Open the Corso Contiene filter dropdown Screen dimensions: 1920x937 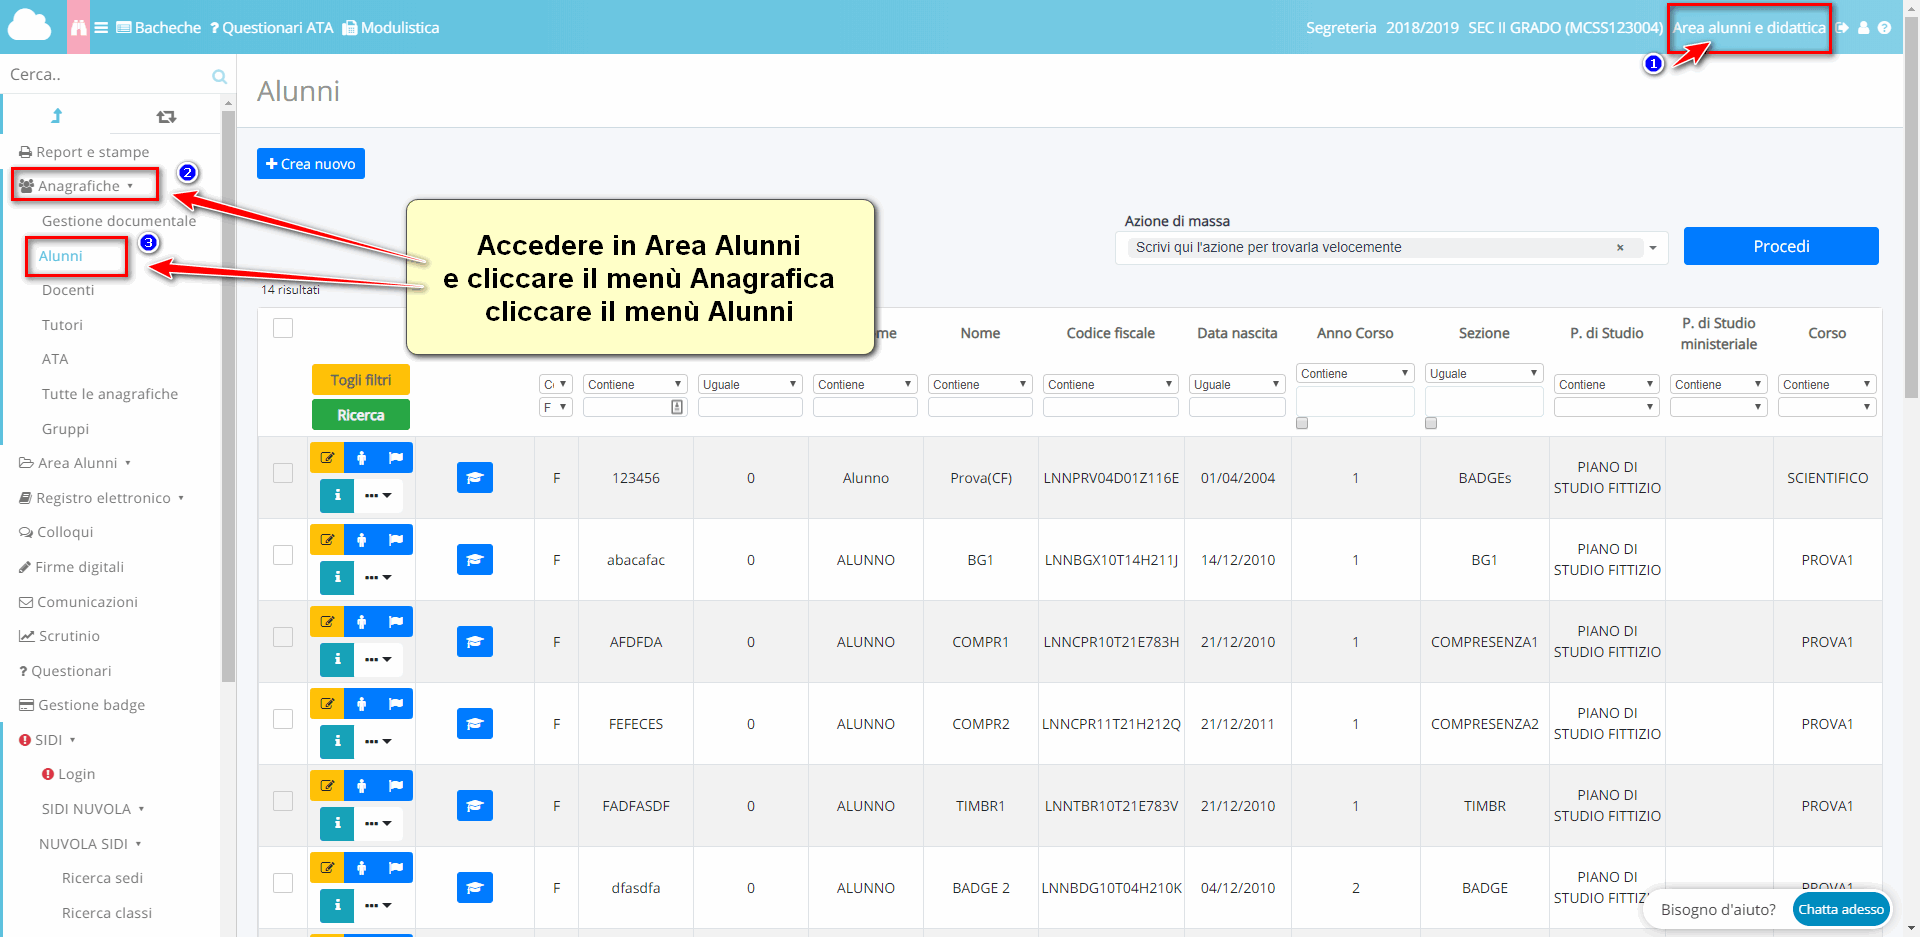point(1827,384)
